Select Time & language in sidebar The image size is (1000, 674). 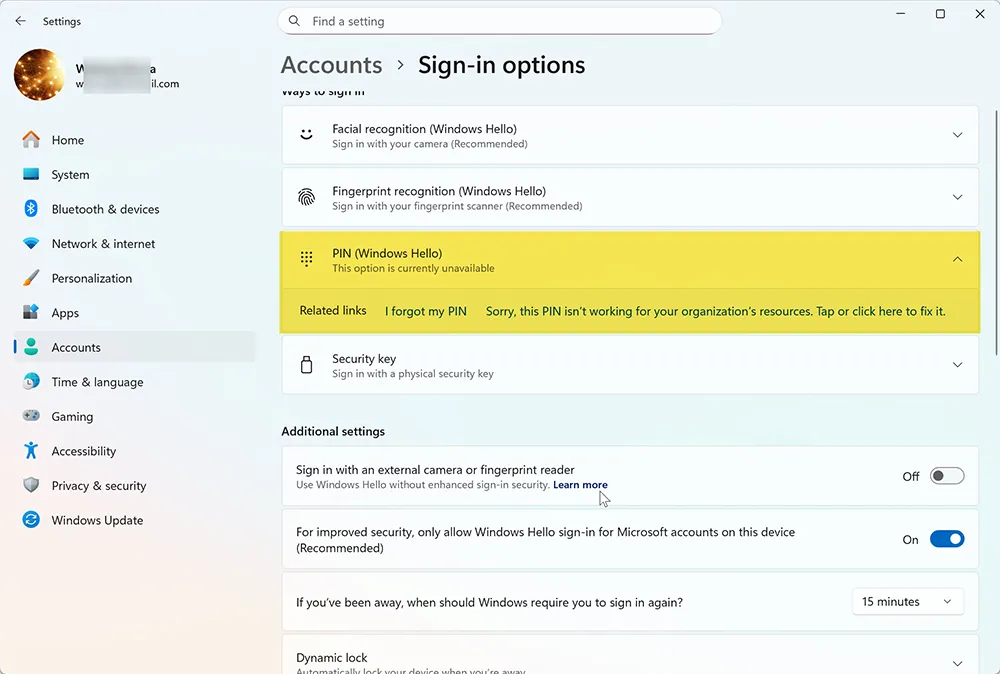click(x=97, y=382)
